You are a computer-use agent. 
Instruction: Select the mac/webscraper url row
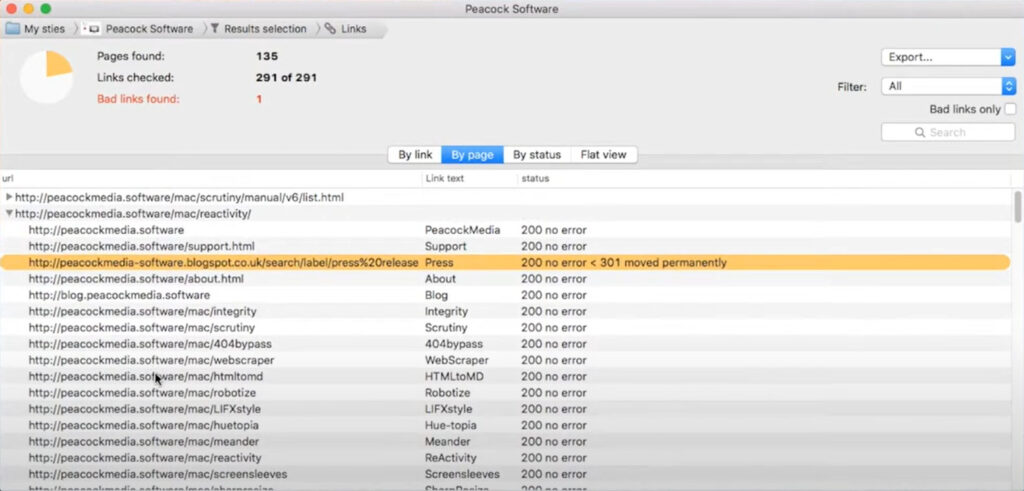click(x=505, y=360)
